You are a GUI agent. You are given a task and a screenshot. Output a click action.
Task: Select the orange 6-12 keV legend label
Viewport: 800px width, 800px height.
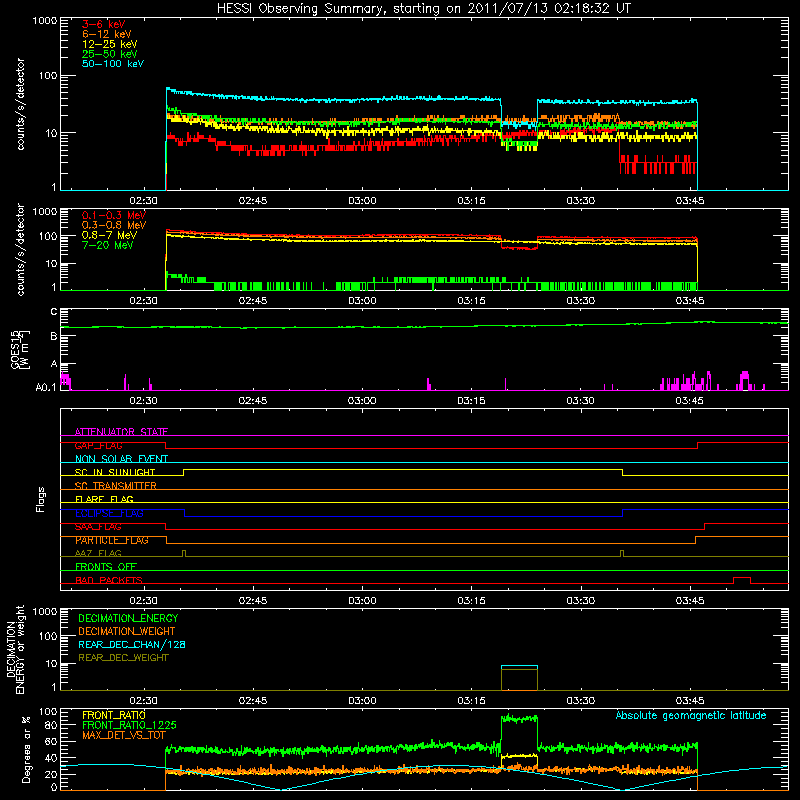[107, 34]
